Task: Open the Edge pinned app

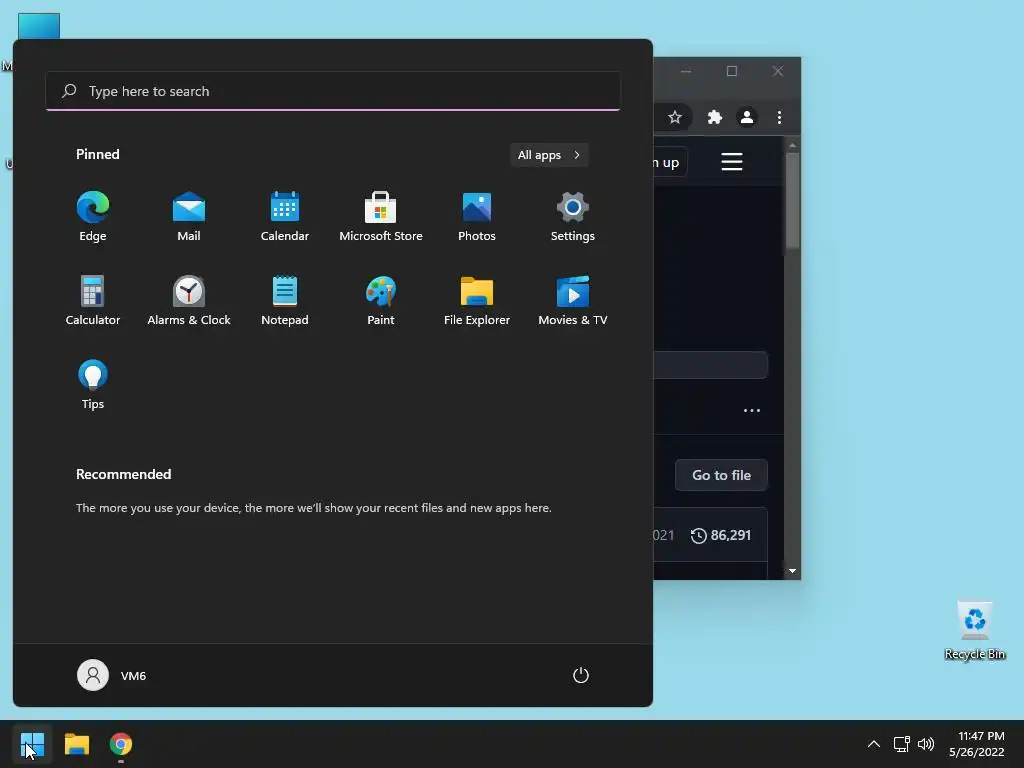Action: 93,217
